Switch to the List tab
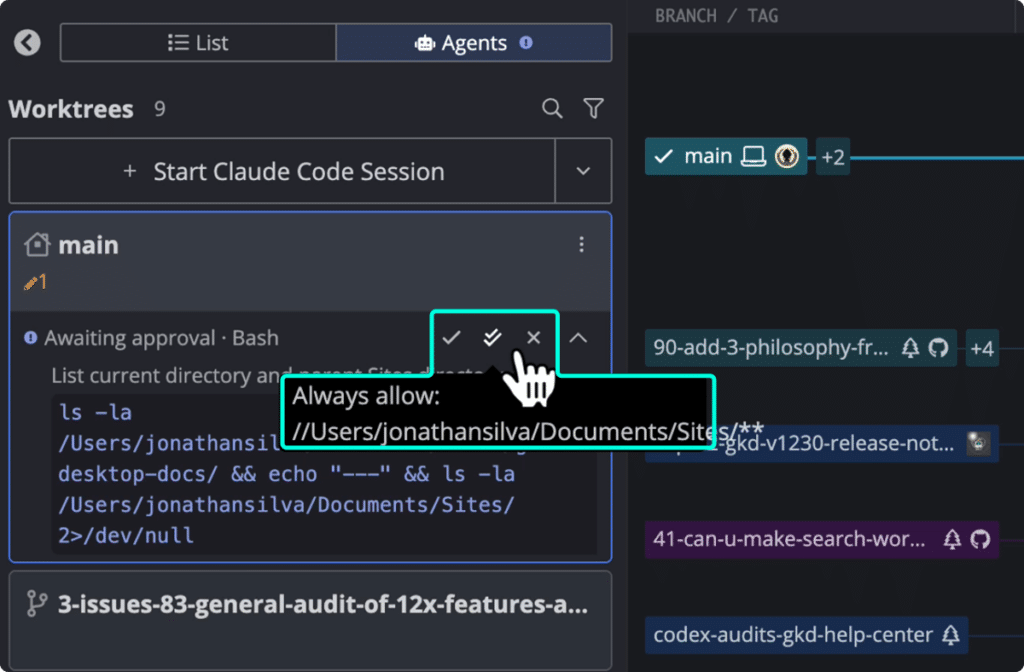The height and width of the screenshot is (672, 1024). click(x=198, y=43)
